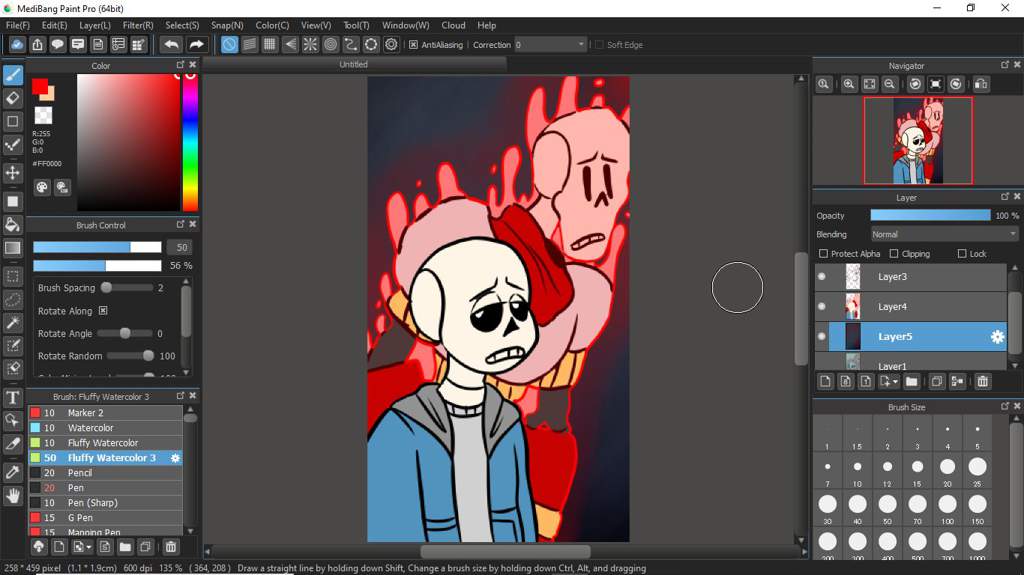The image size is (1024, 575).
Task: Click the Undo arrow in toolbar
Action: coord(171,44)
